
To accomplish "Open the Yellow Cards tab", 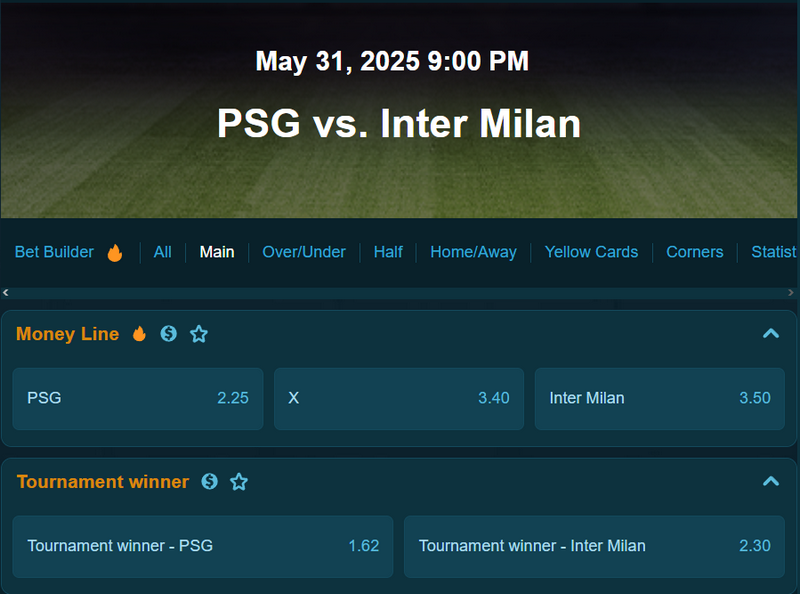I will (x=591, y=252).
